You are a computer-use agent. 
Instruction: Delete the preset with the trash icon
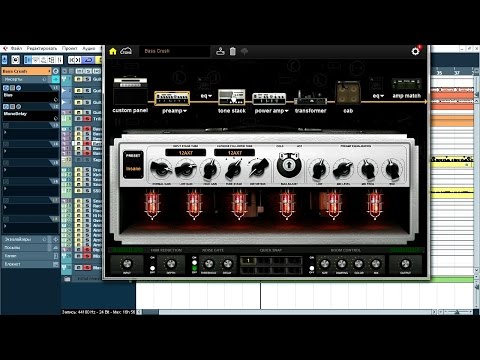click(x=233, y=51)
